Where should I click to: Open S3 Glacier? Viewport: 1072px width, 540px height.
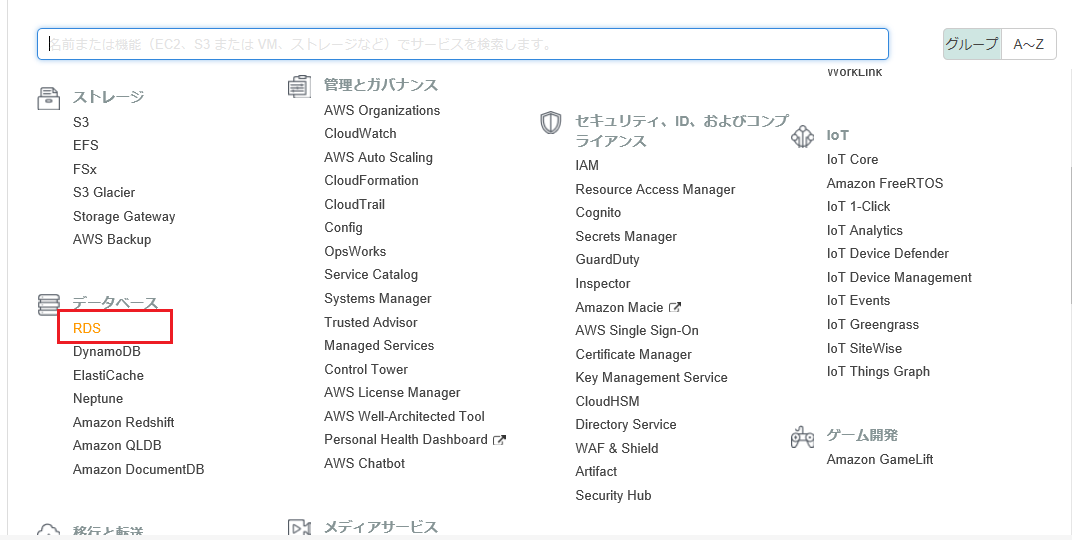coord(104,193)
